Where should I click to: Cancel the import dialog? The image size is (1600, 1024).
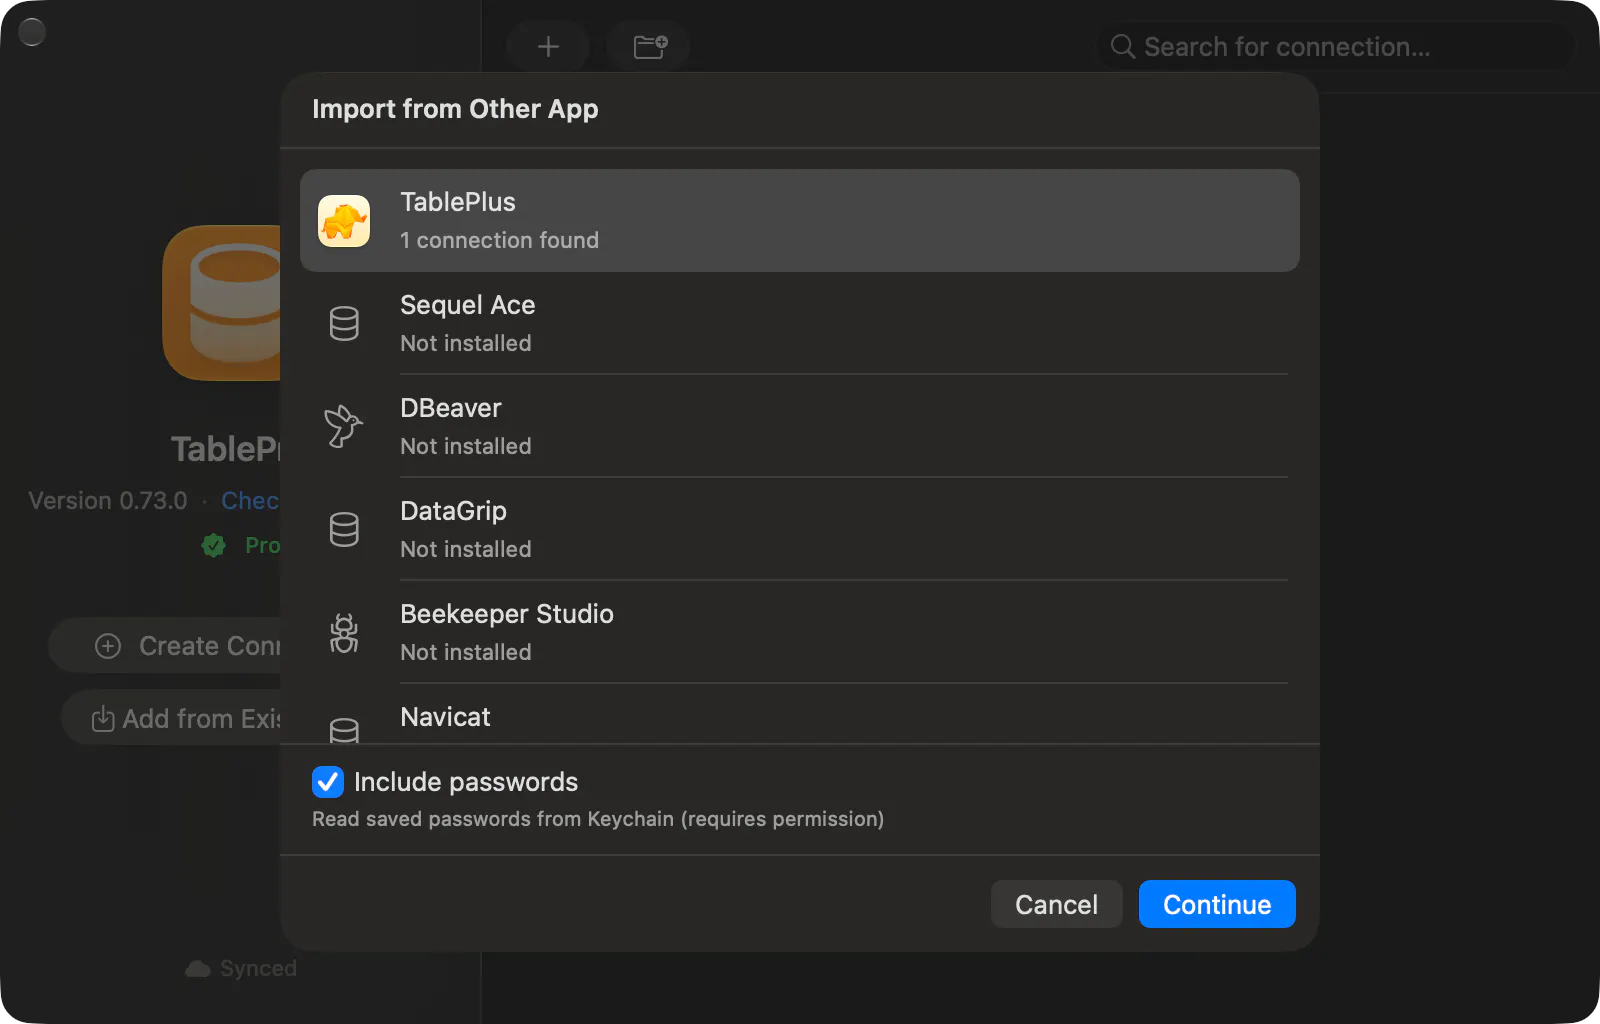[1056, 904]
